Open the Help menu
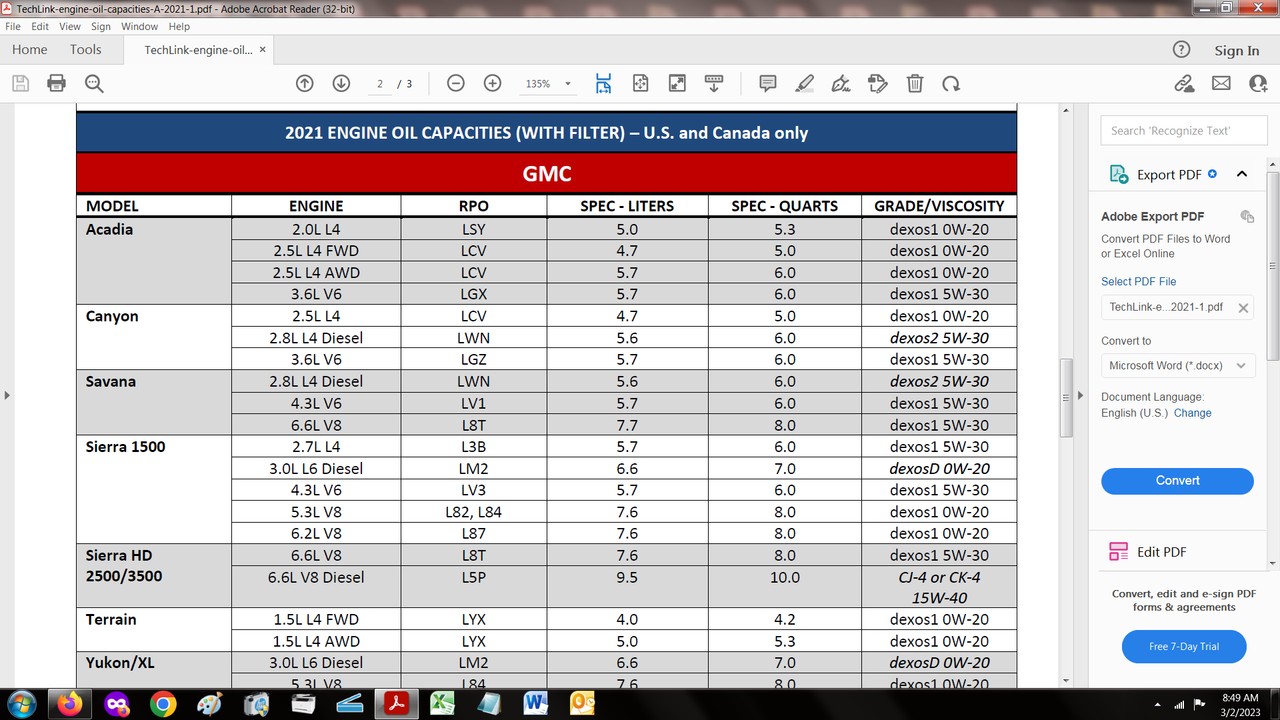 pyautogui.click(x=179, y=27)
